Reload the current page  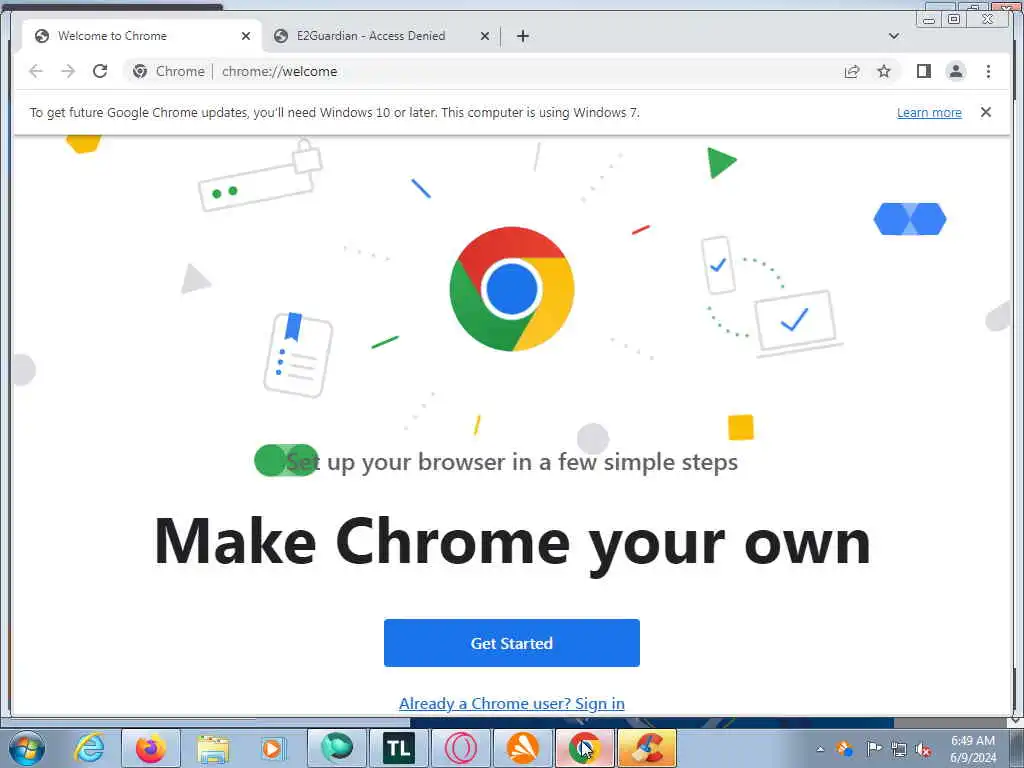(100, 71)
